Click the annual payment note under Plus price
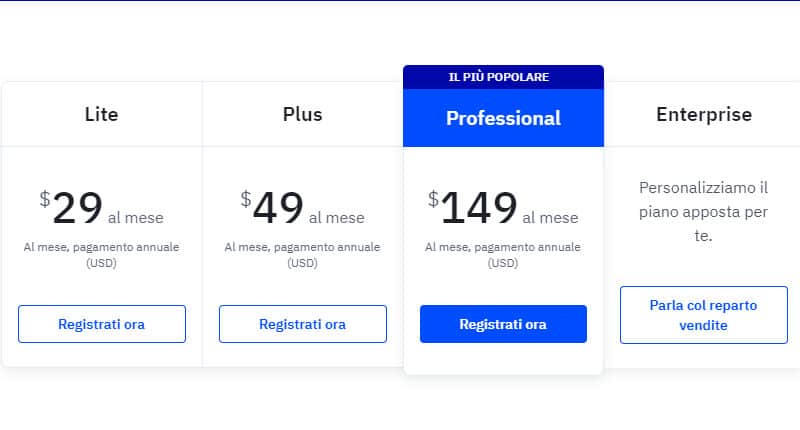The image size is (800, 430). pyautogui.click(x=302, y=255)
